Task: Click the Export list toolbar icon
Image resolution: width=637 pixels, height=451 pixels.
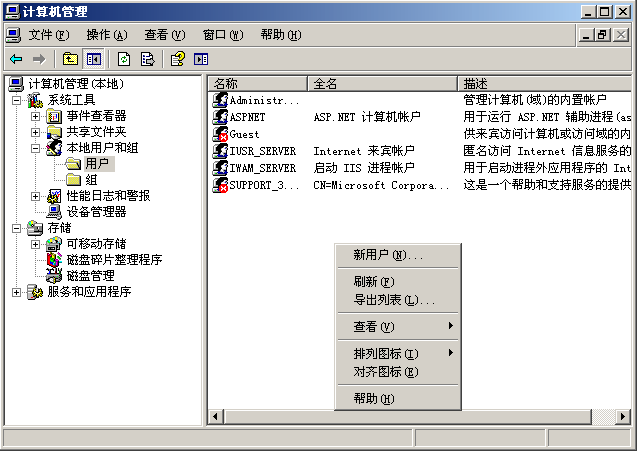Action: click(147, 59)
